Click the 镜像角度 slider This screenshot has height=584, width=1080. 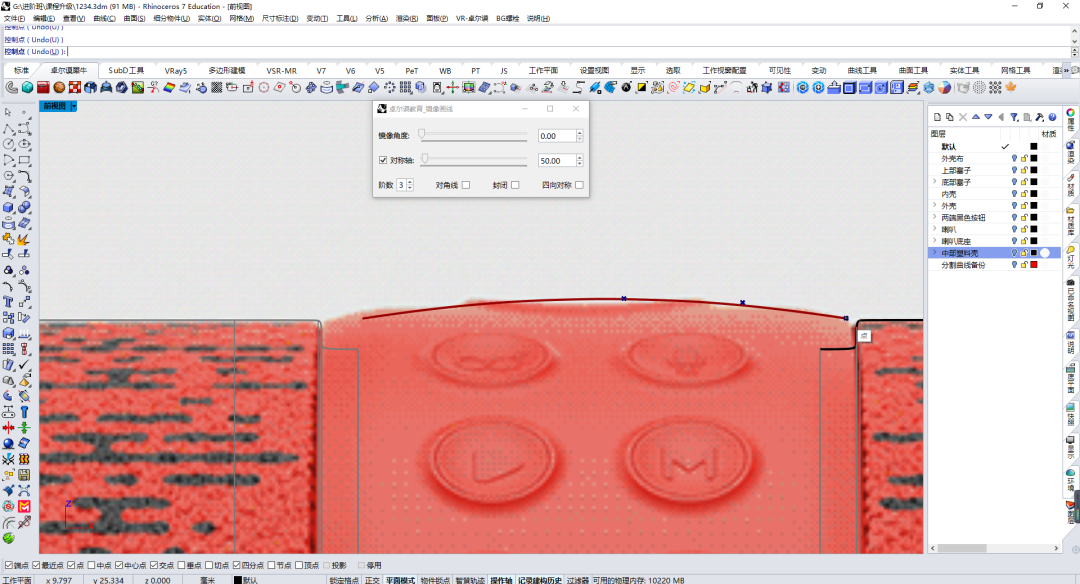pyautogui.click(x=473, y=136)
